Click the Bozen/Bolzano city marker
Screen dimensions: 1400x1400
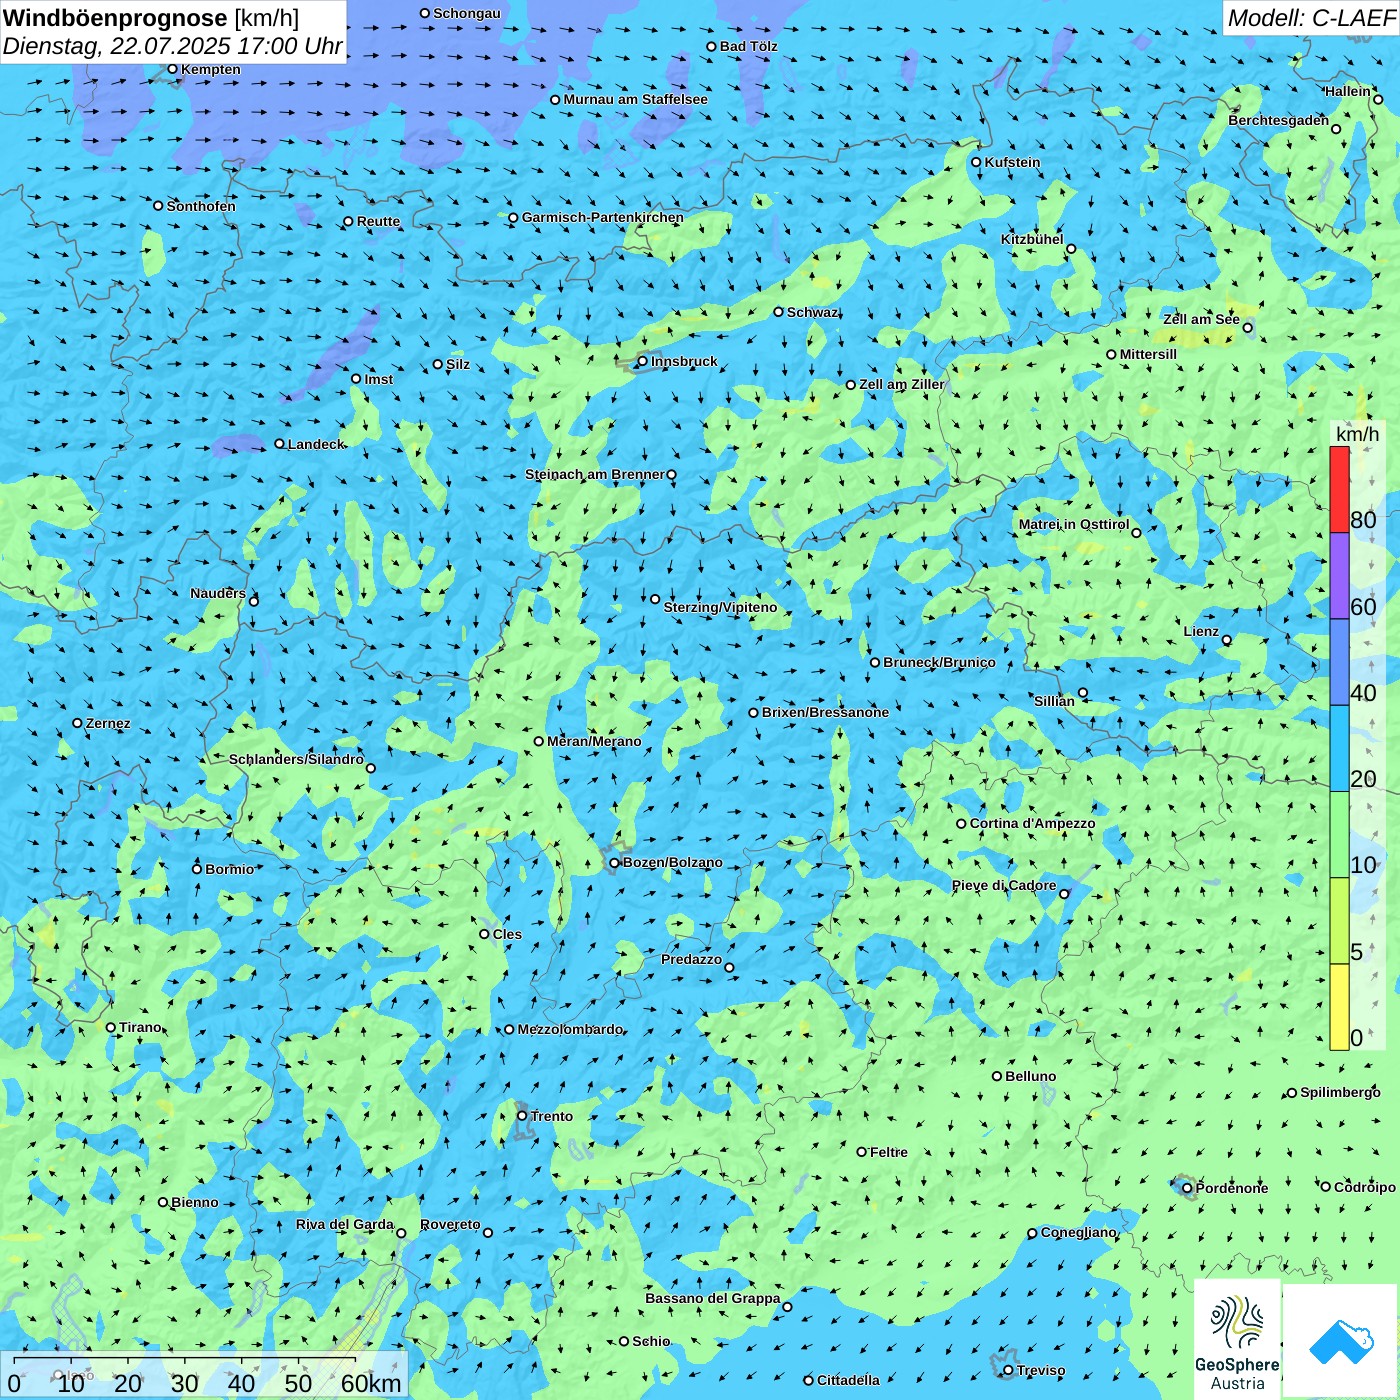614,863
